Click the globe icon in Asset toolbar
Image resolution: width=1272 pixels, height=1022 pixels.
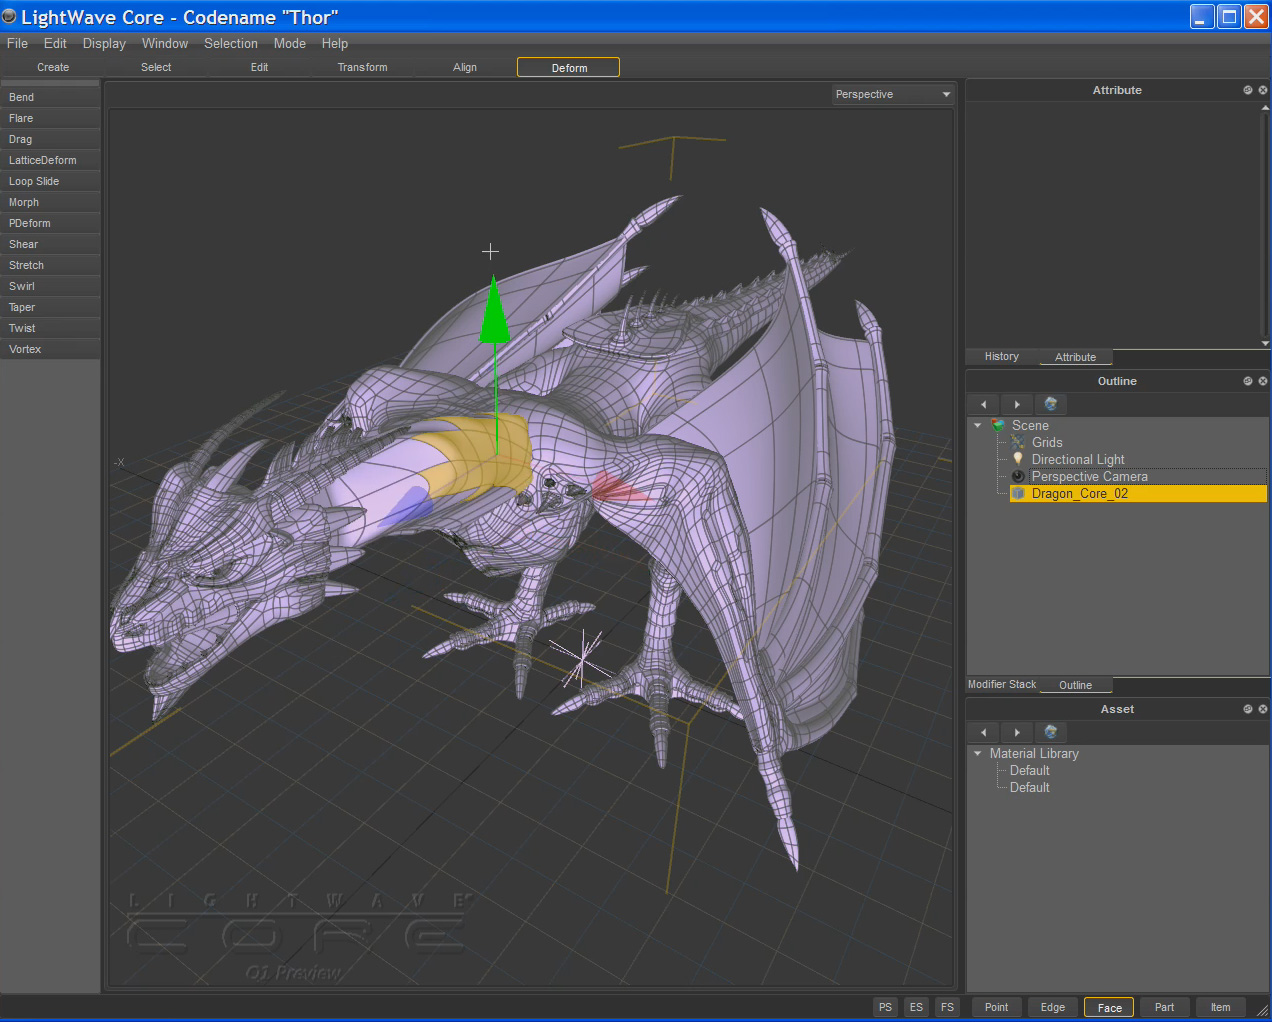(x=1050, y=732)
